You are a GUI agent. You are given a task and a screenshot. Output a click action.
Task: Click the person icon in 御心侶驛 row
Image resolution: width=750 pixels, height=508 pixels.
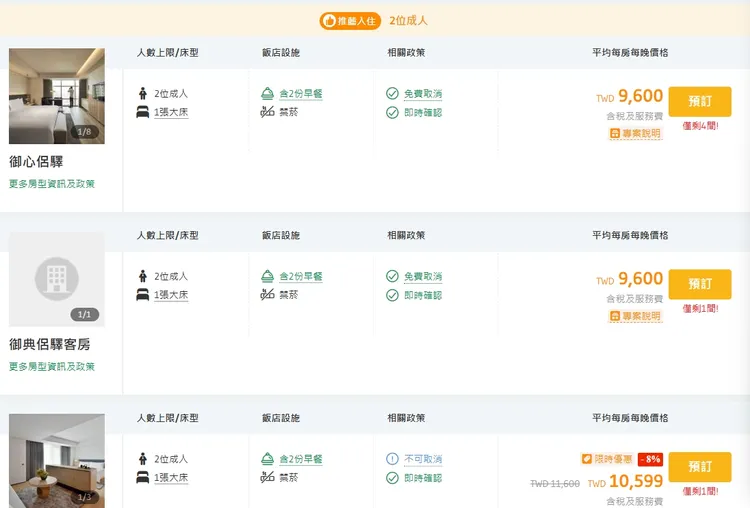point(143,93)
